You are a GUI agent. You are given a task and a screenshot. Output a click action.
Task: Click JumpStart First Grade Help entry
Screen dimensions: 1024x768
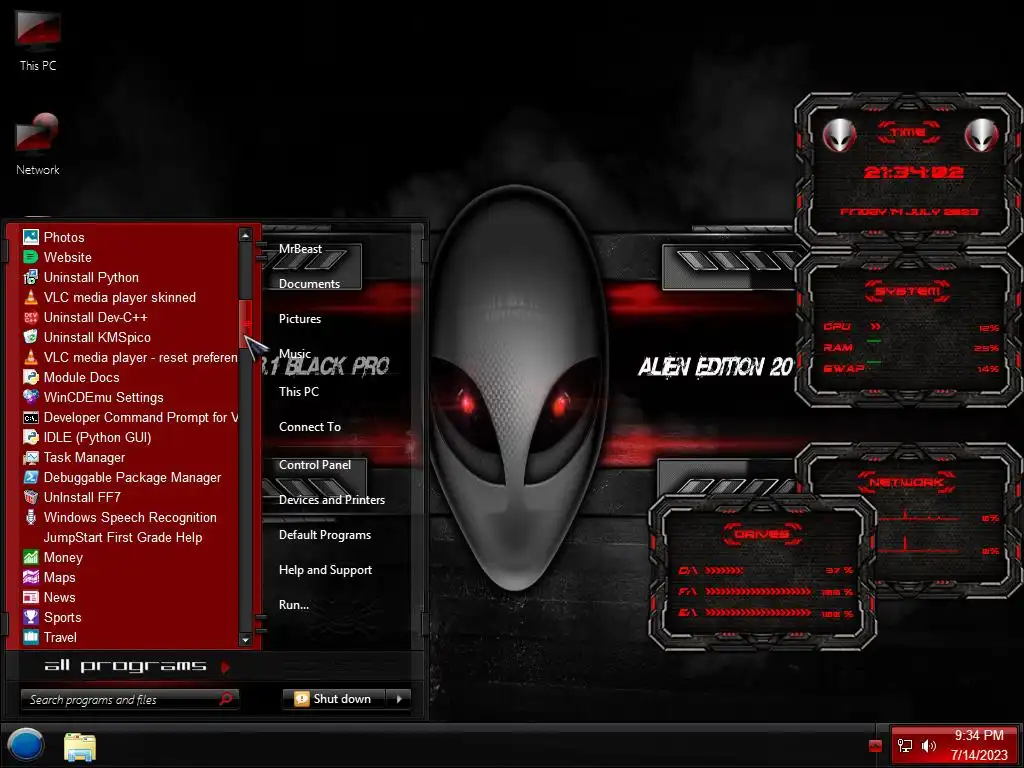(123, 537)
